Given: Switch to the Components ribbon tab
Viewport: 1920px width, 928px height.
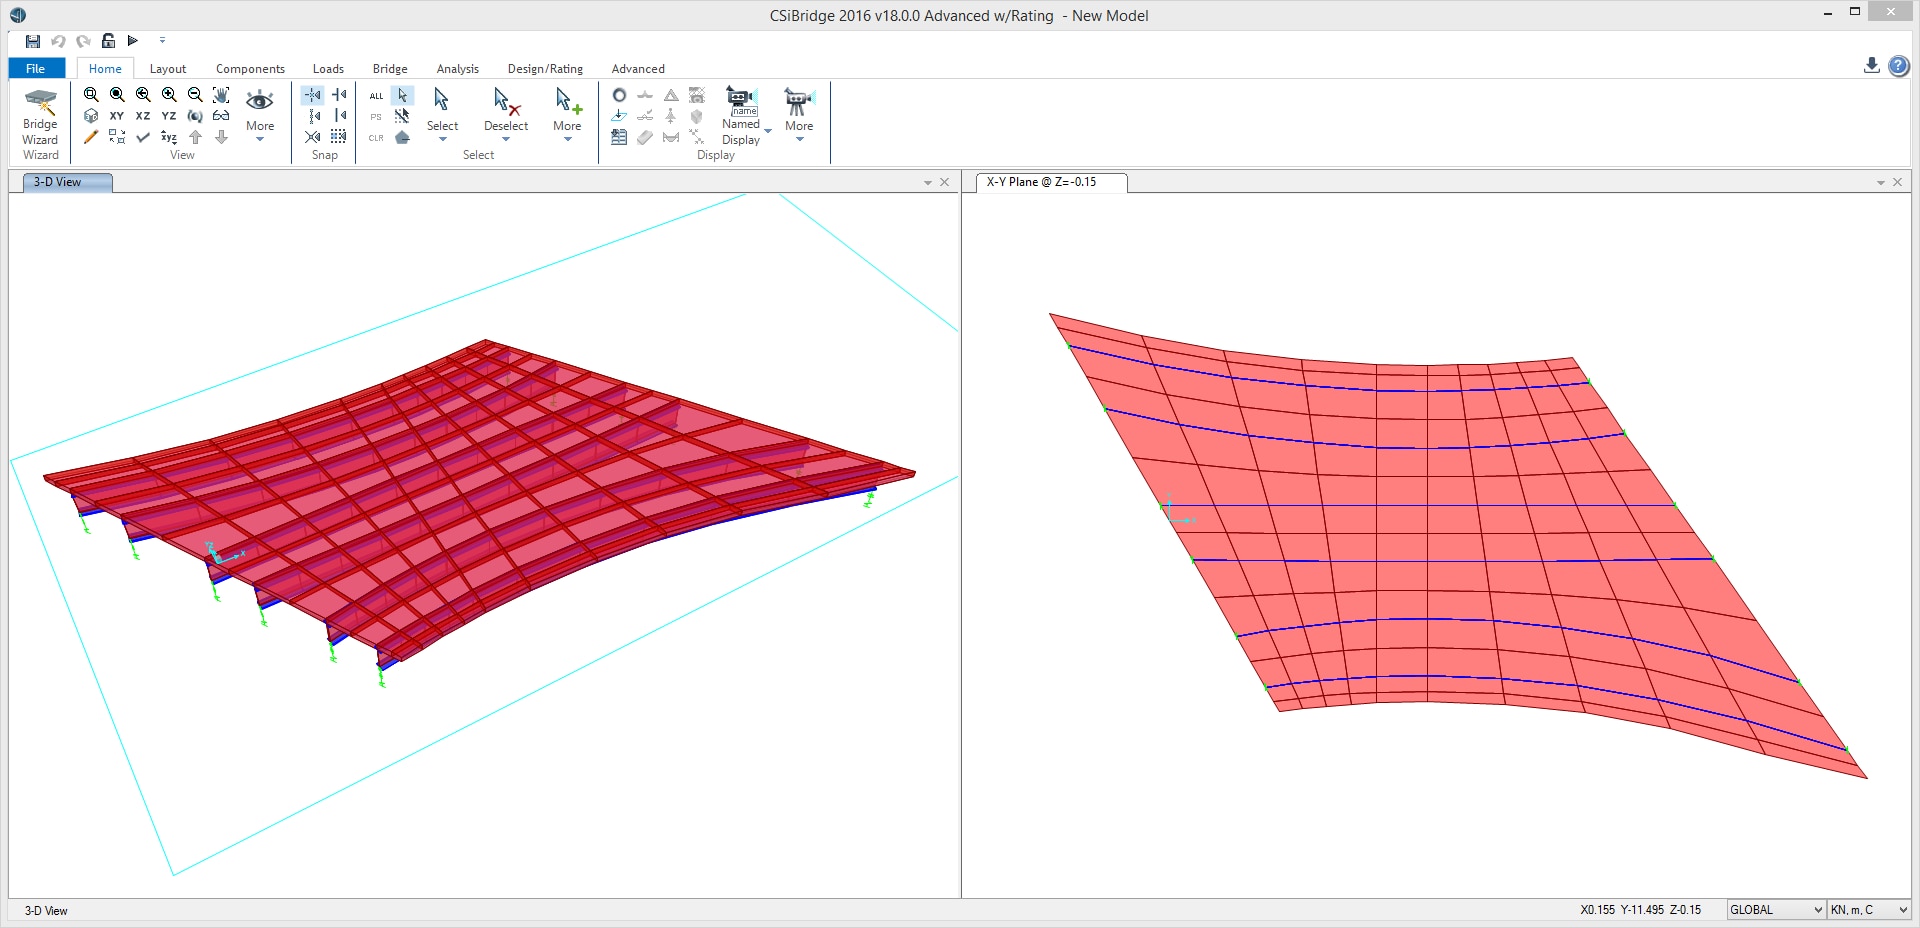Looking at the screenshot, I should point(250,69).
